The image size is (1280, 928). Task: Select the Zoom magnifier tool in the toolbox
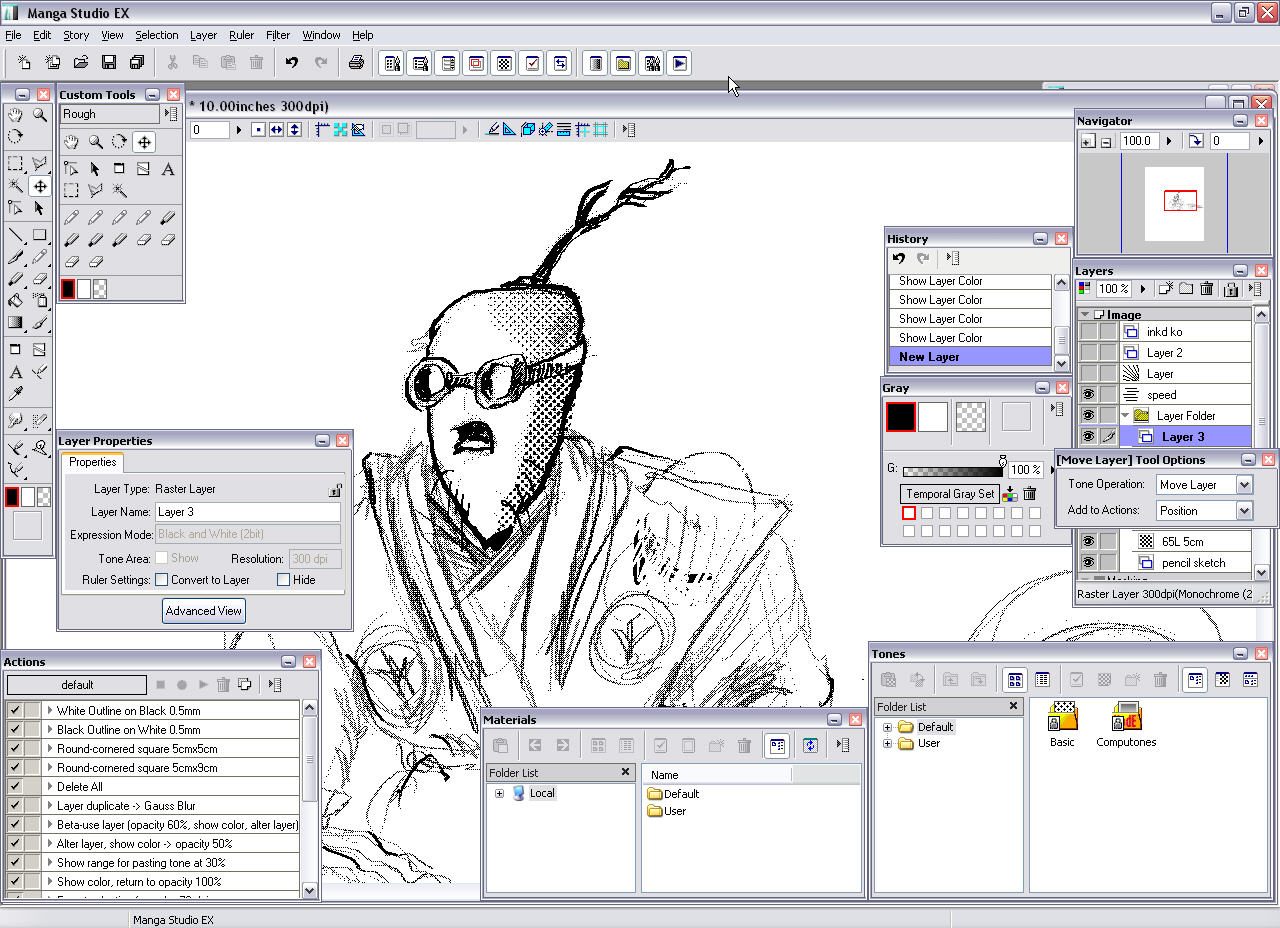tap(40, 115)
